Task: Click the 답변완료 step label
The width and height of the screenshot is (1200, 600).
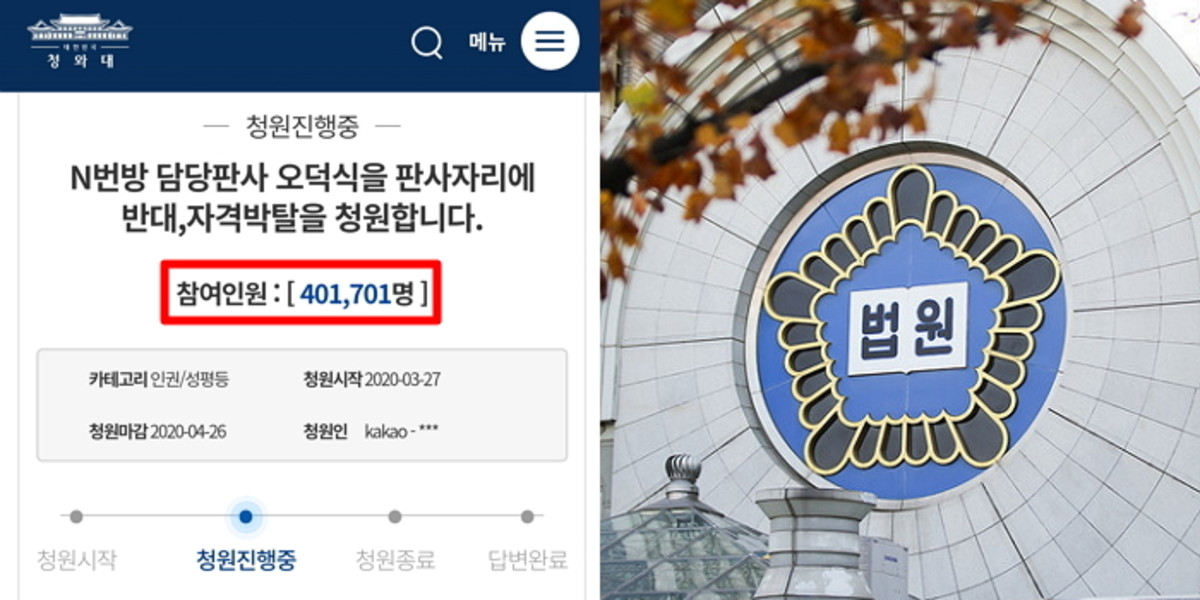Action: click(527, 559)
